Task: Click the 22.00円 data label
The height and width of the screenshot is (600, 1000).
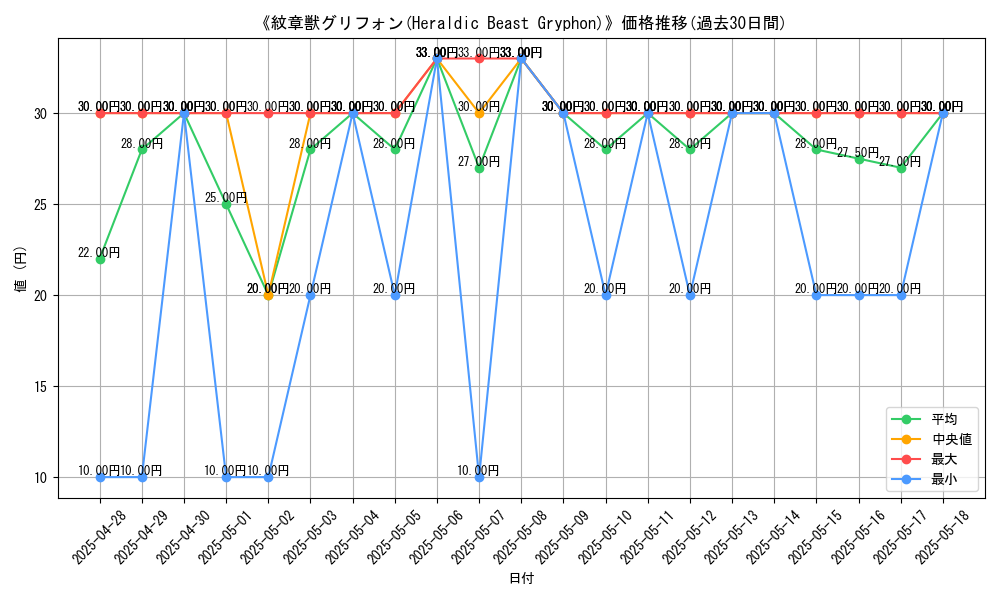Action: pos(99,252)
